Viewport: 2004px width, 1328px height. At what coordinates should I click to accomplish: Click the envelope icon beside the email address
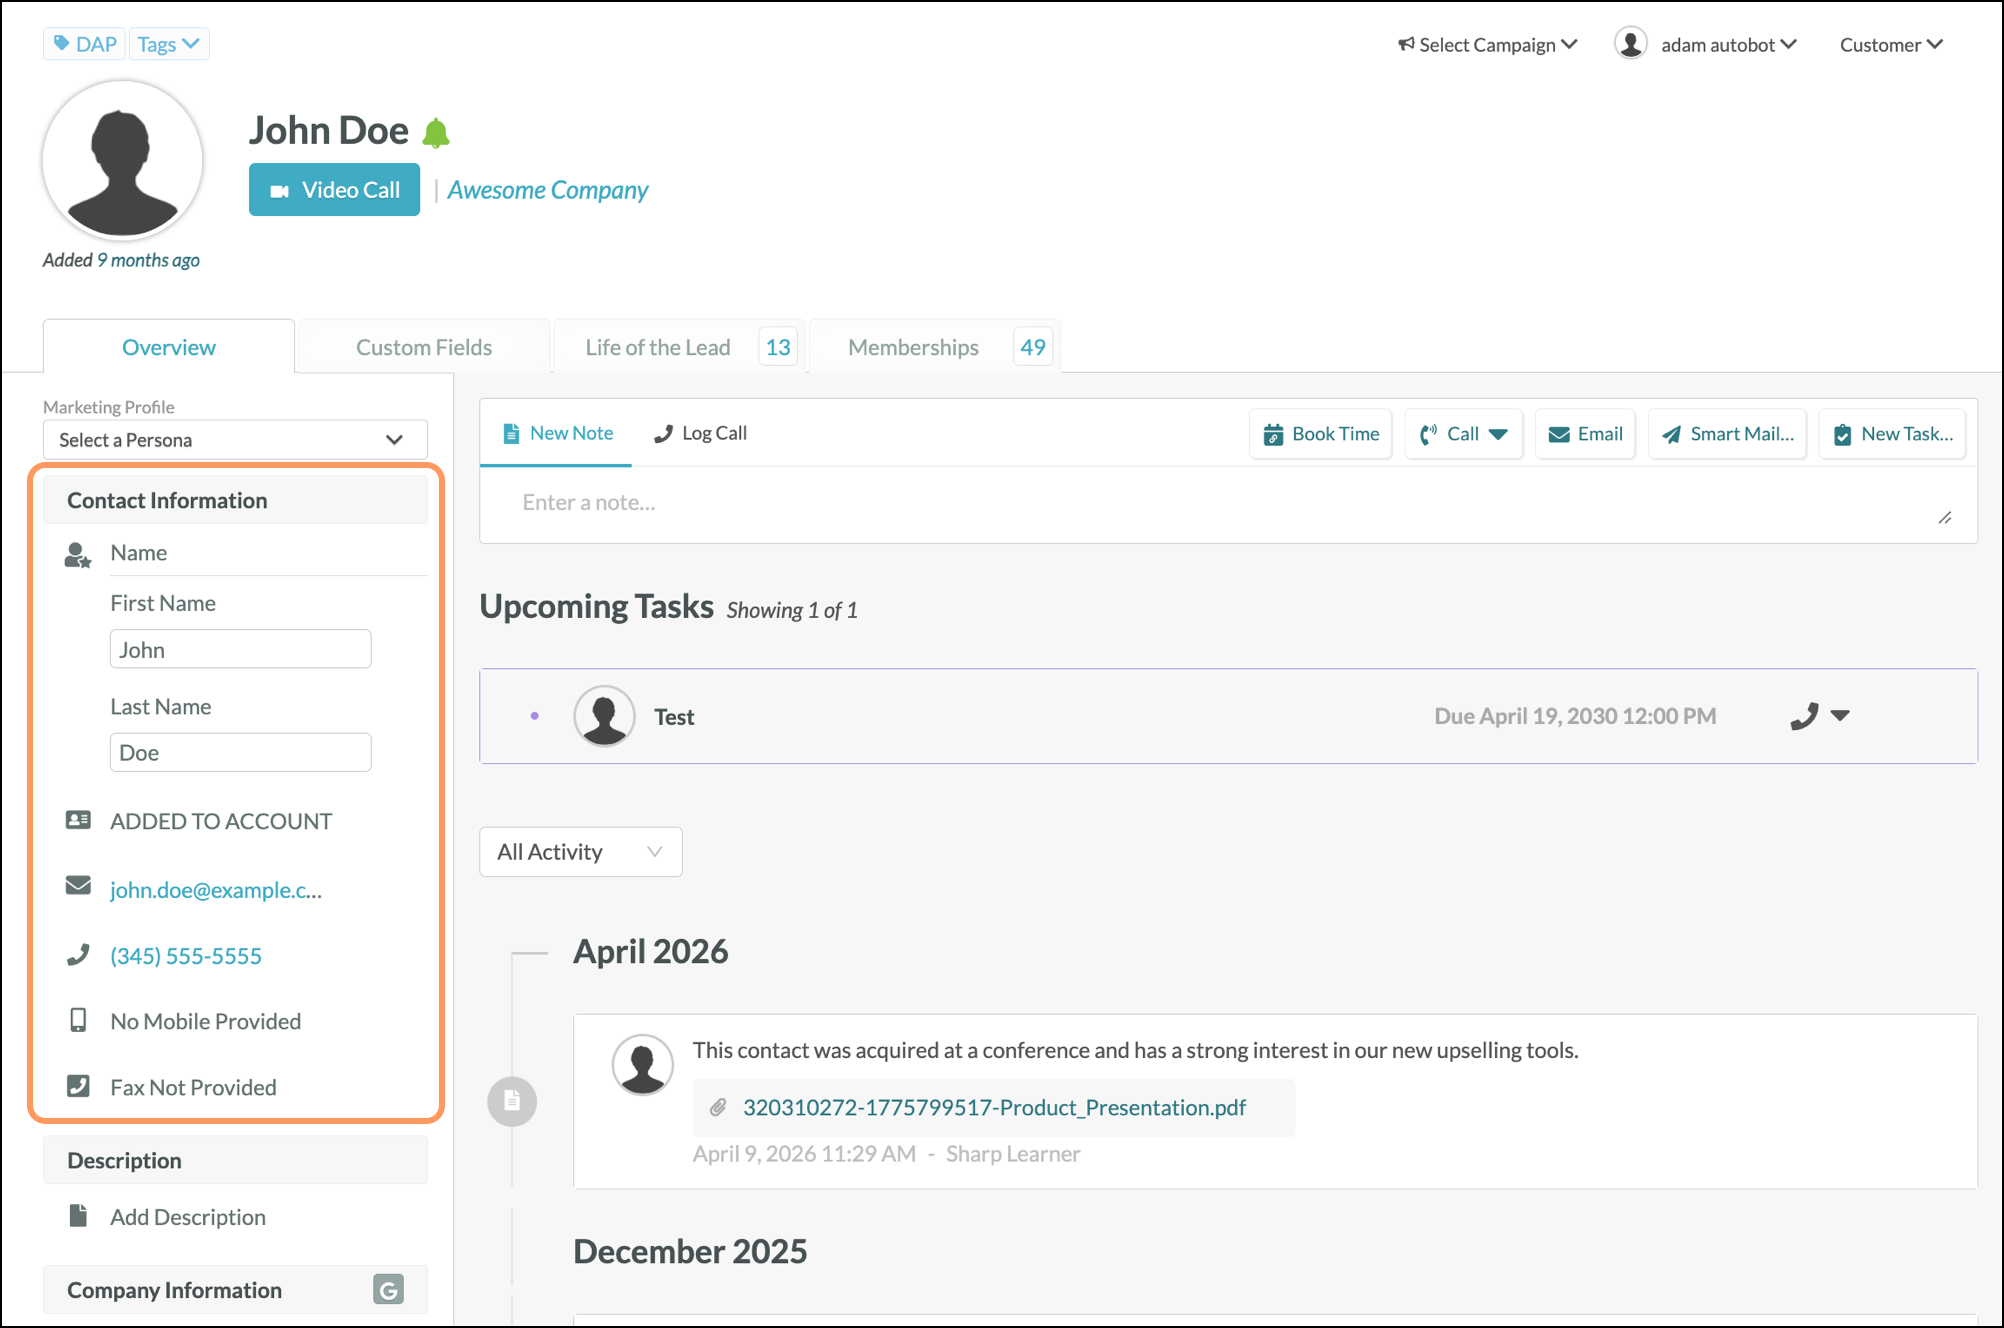point(78,885)
